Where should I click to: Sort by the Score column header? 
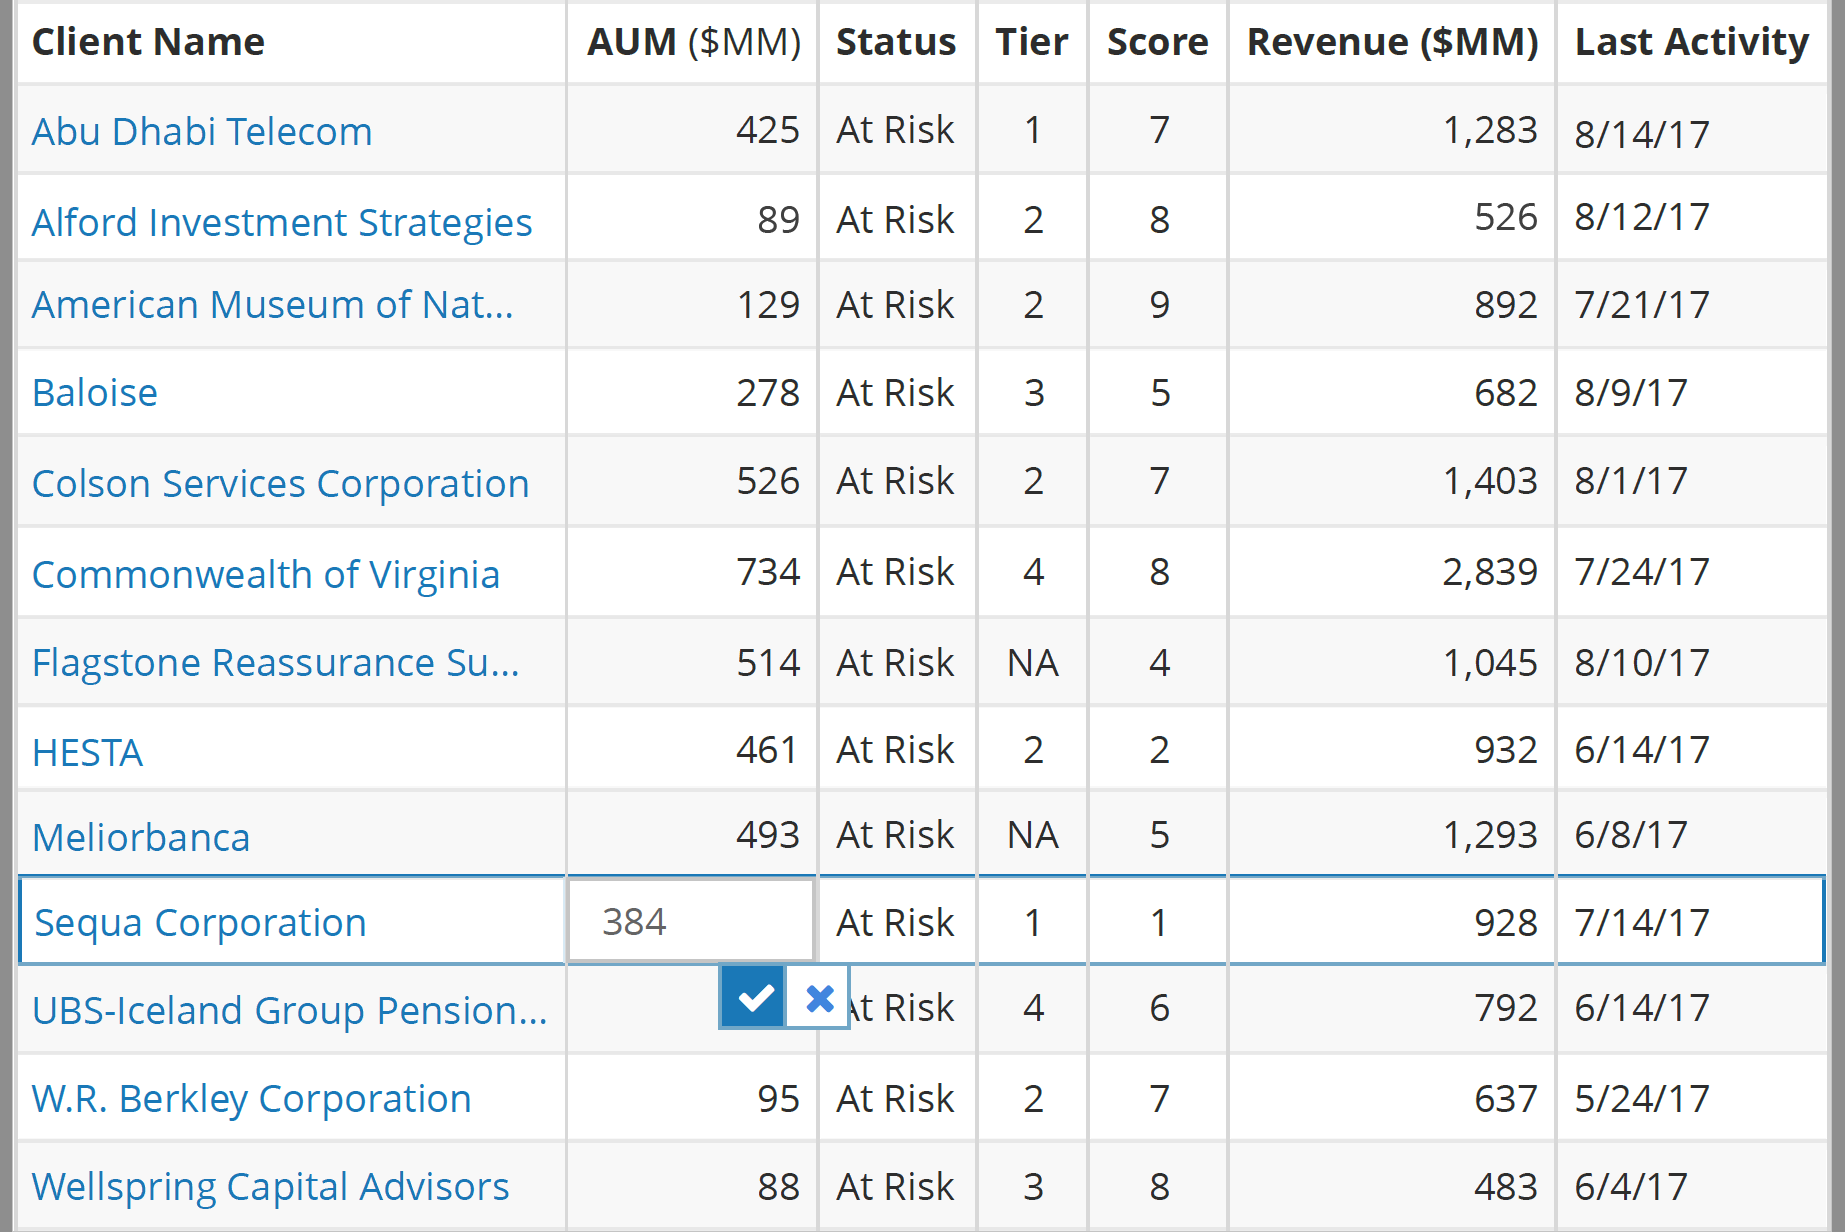(1158, 42)
